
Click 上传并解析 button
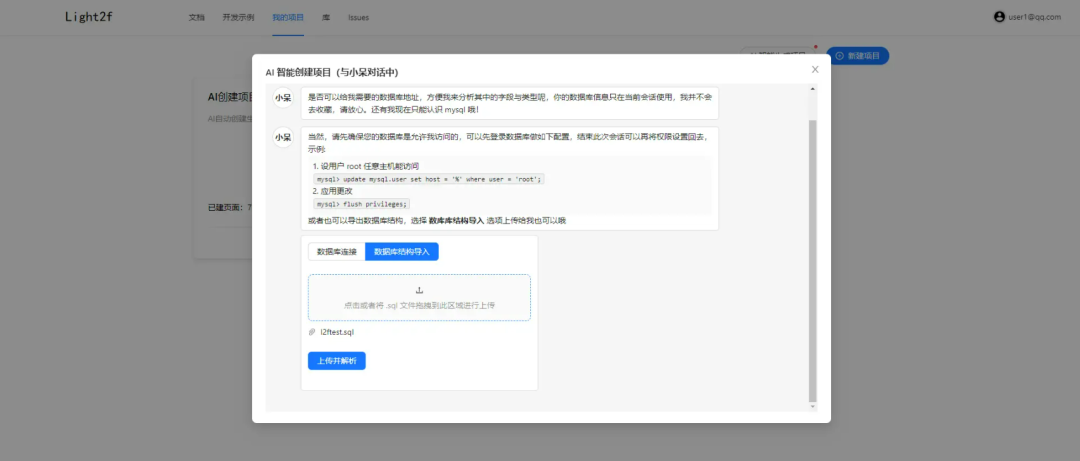[337, 361]
